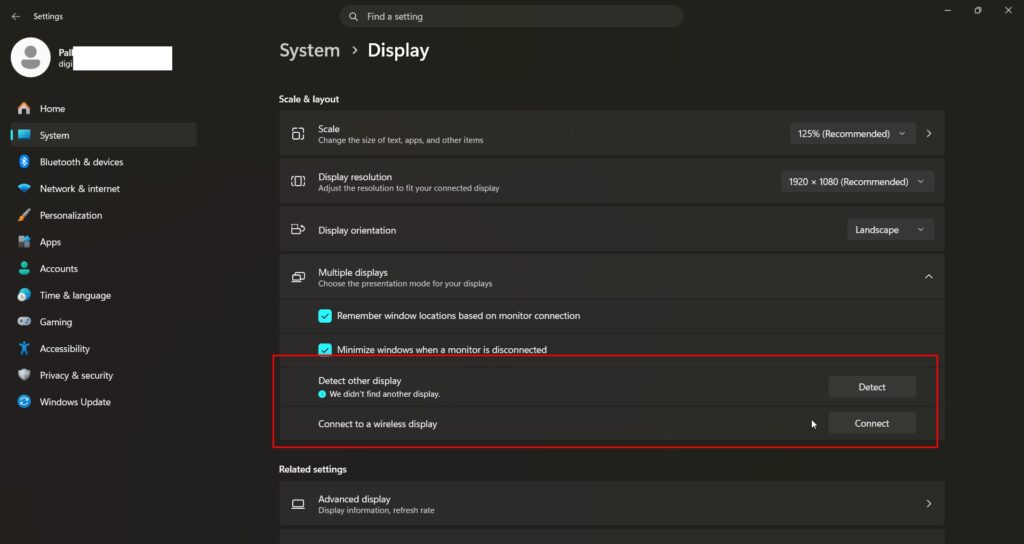The image size is (1024, 544).
Task: Click the Find a setting search box
Action: 511,16
